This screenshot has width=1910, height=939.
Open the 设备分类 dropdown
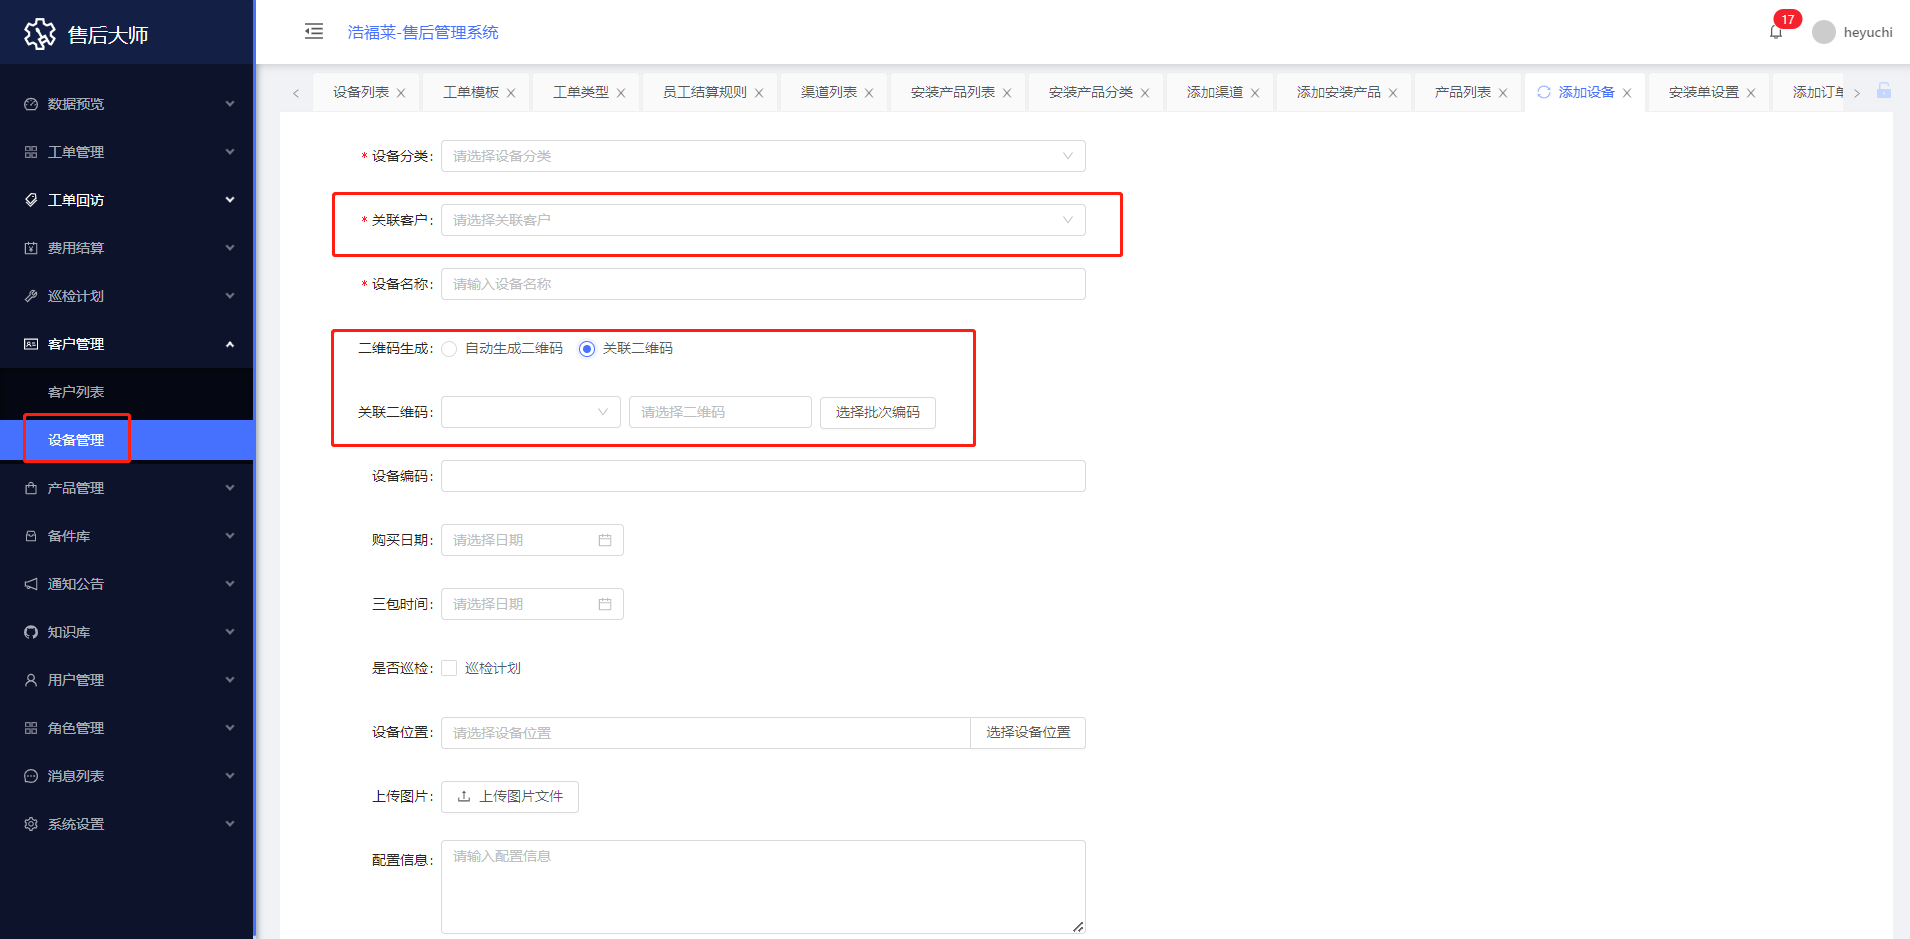pyautogui.click(x=762, y=156)
